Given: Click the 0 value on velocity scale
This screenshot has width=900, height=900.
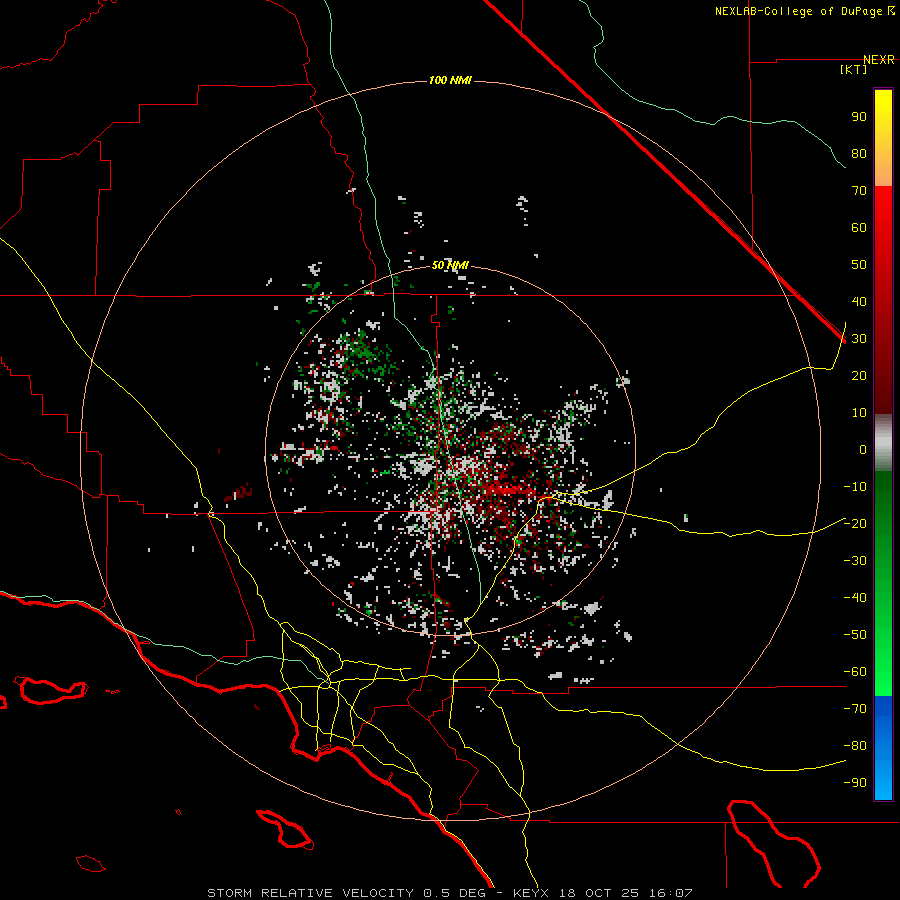Looking at the screenshot, I should coord(863,450).
